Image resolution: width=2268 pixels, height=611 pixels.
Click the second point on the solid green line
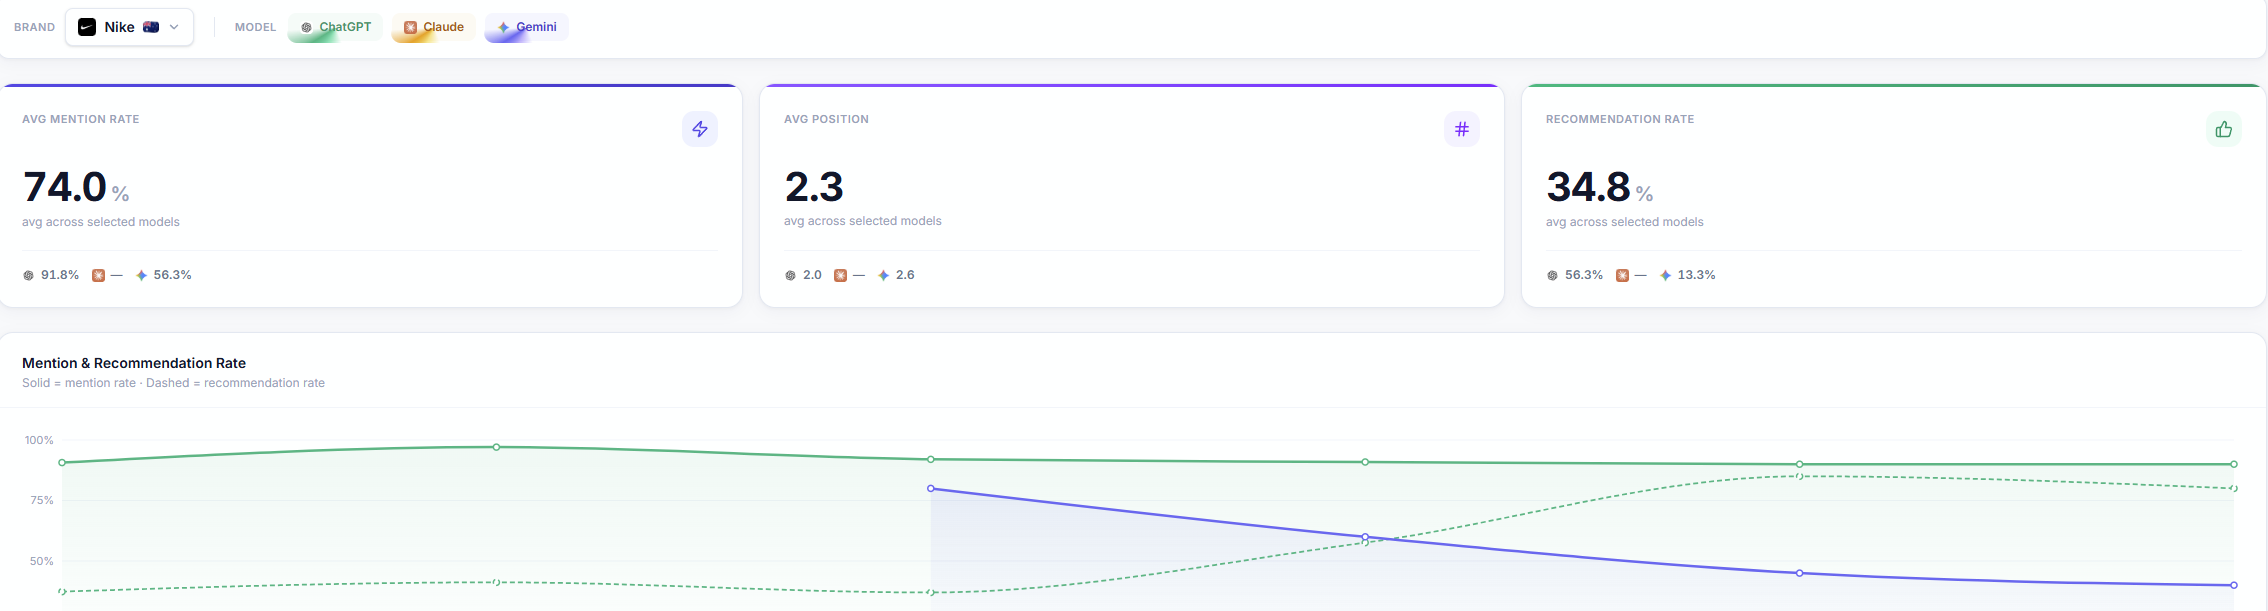point(497,447)
